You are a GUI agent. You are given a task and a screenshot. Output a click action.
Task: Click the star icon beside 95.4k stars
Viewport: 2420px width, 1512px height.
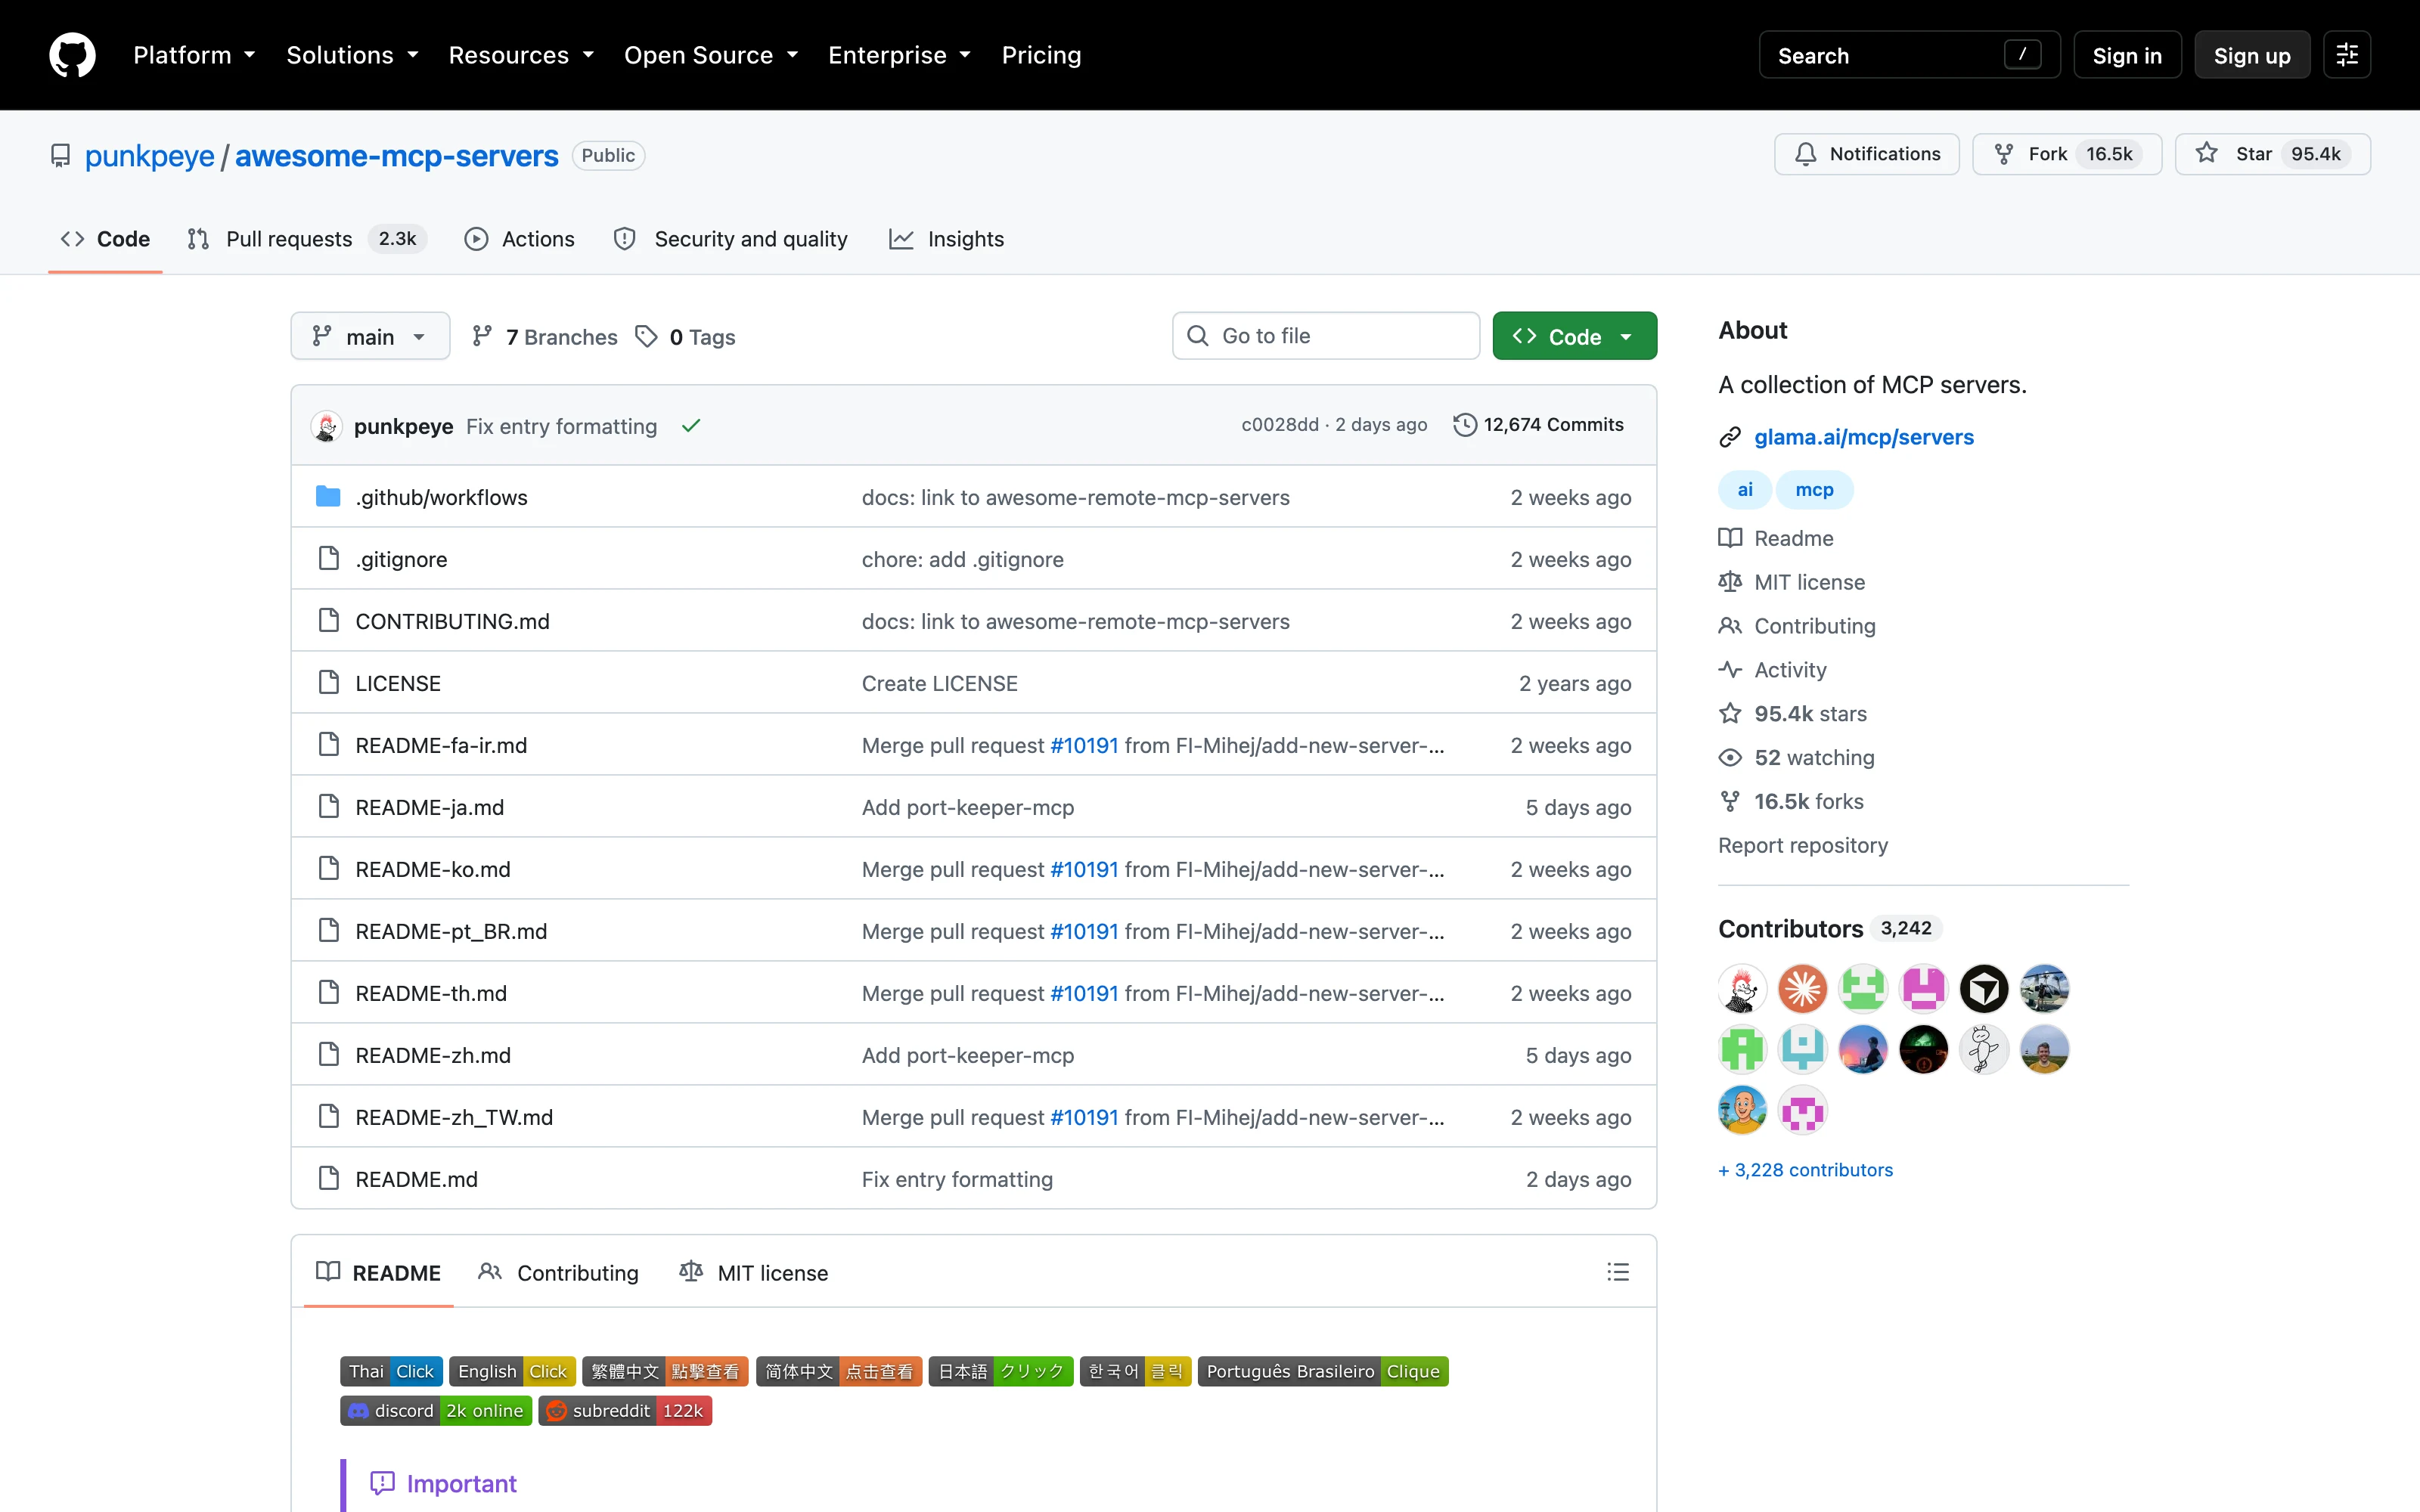pyautogui.click(x=1730, y=713)
